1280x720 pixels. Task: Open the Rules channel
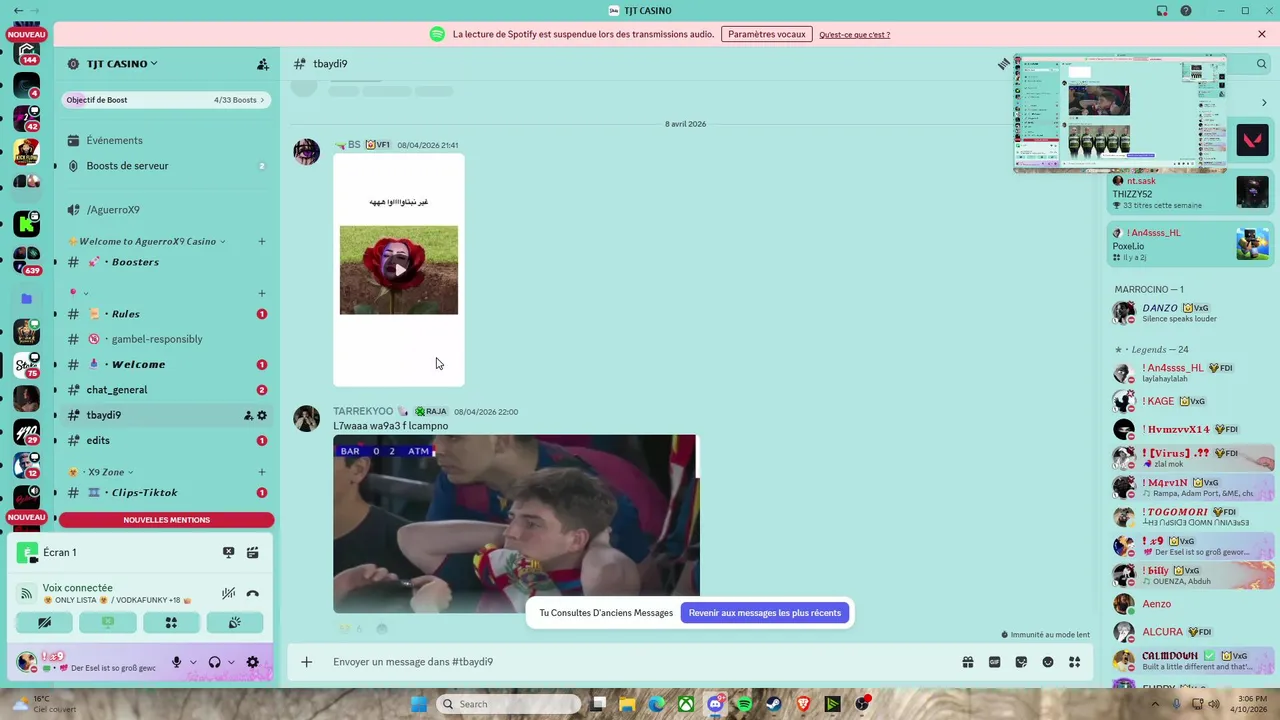[x=166, y=314]
